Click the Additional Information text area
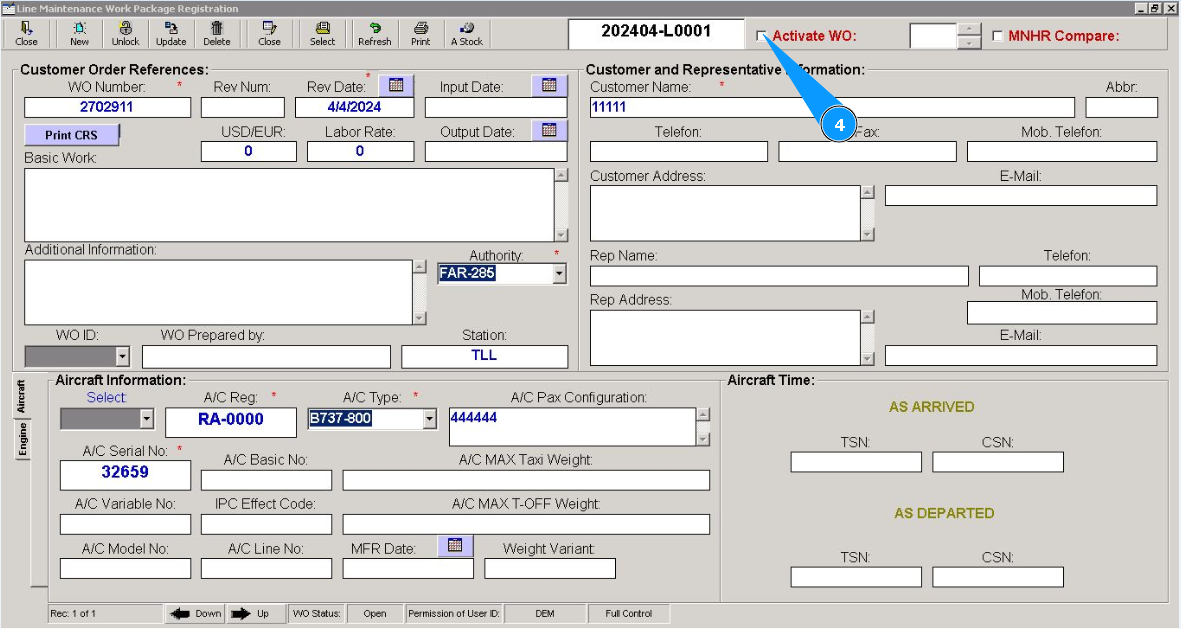 (x=218, y=292)
